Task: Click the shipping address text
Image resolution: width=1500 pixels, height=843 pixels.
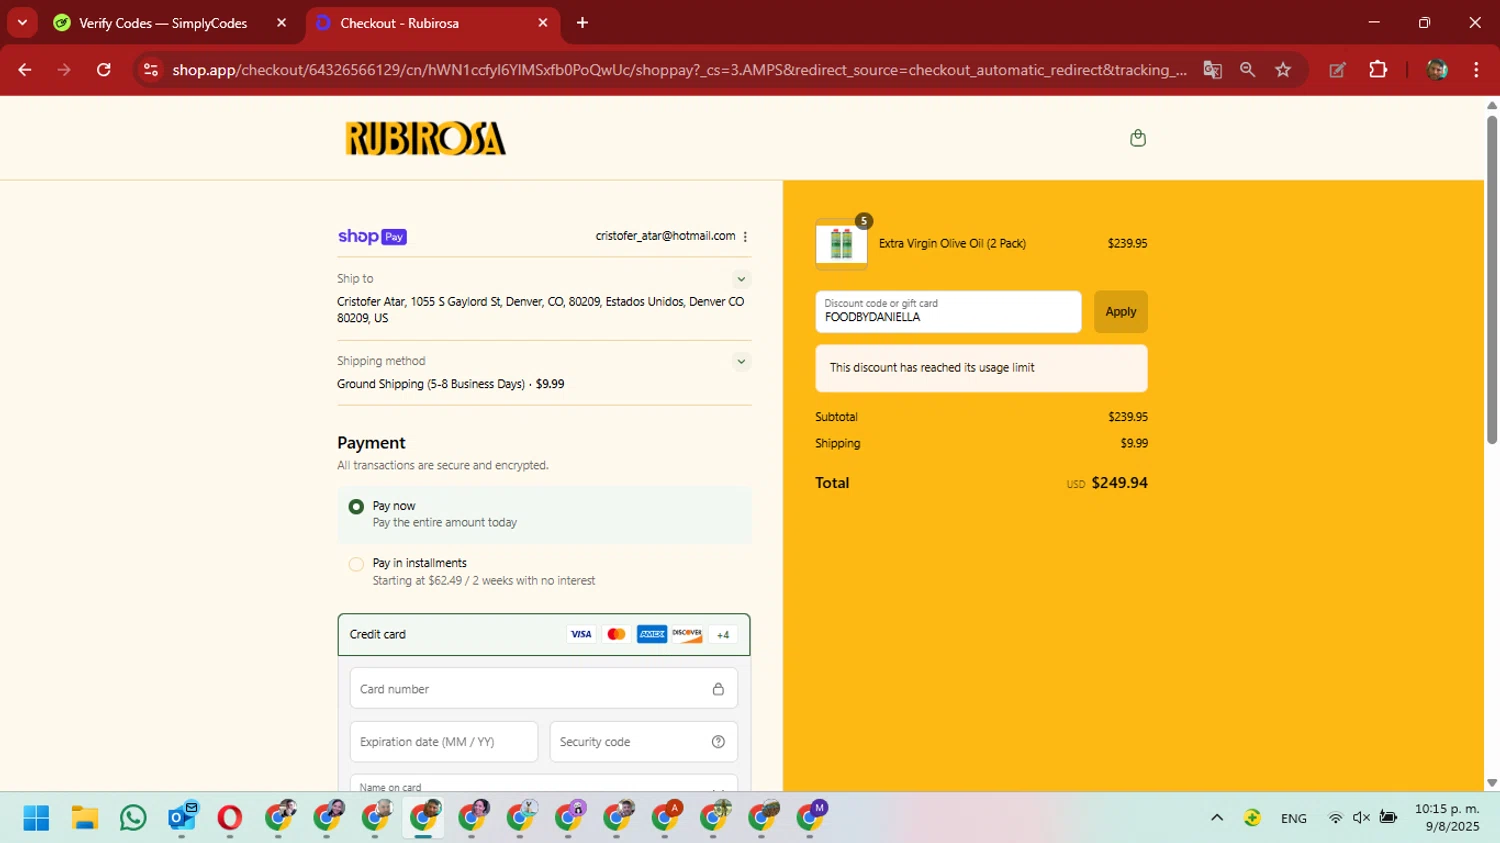Action: [x=540, y=310]
